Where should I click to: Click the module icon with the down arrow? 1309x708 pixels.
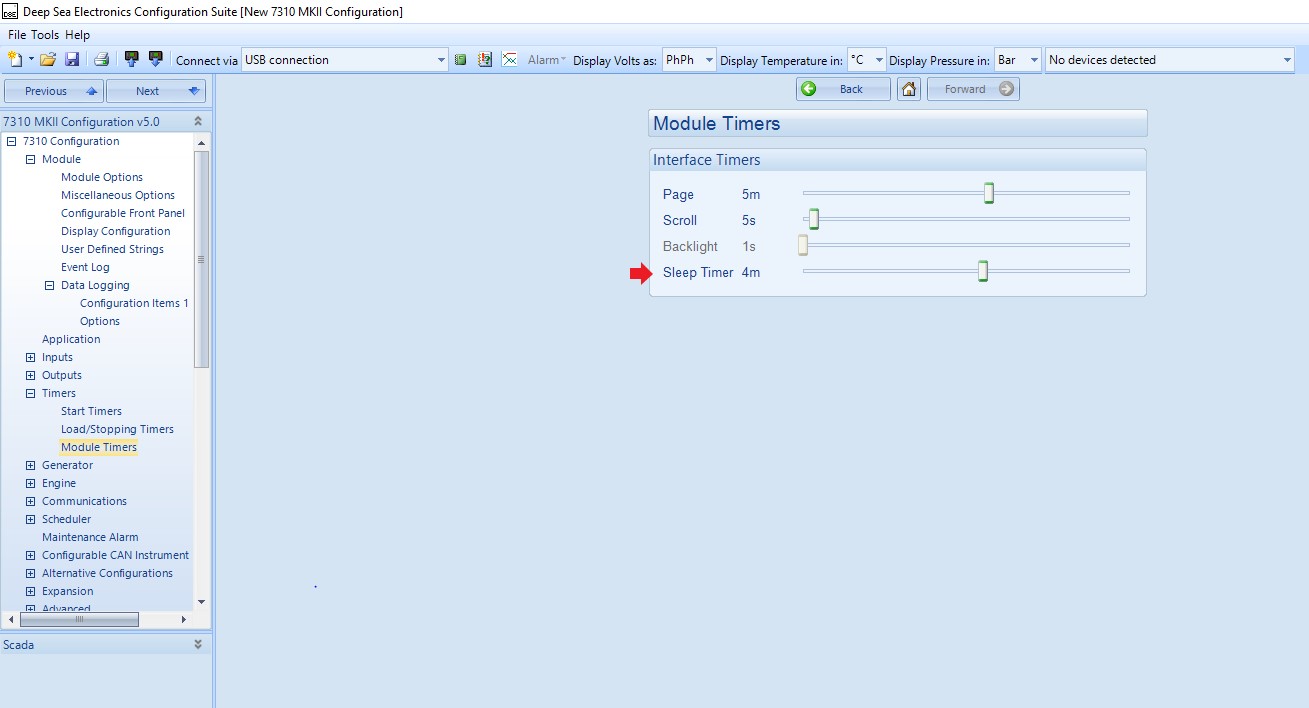155,60
